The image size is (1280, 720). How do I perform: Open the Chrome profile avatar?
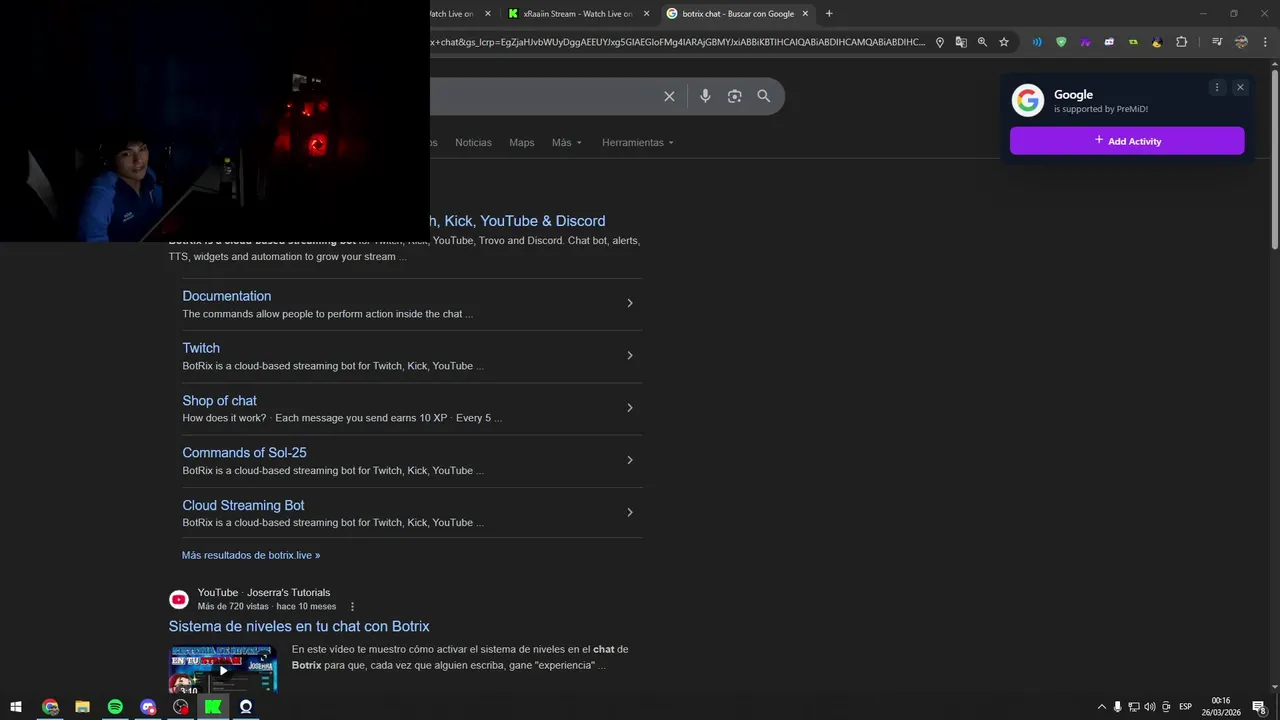click(1241, 42)
